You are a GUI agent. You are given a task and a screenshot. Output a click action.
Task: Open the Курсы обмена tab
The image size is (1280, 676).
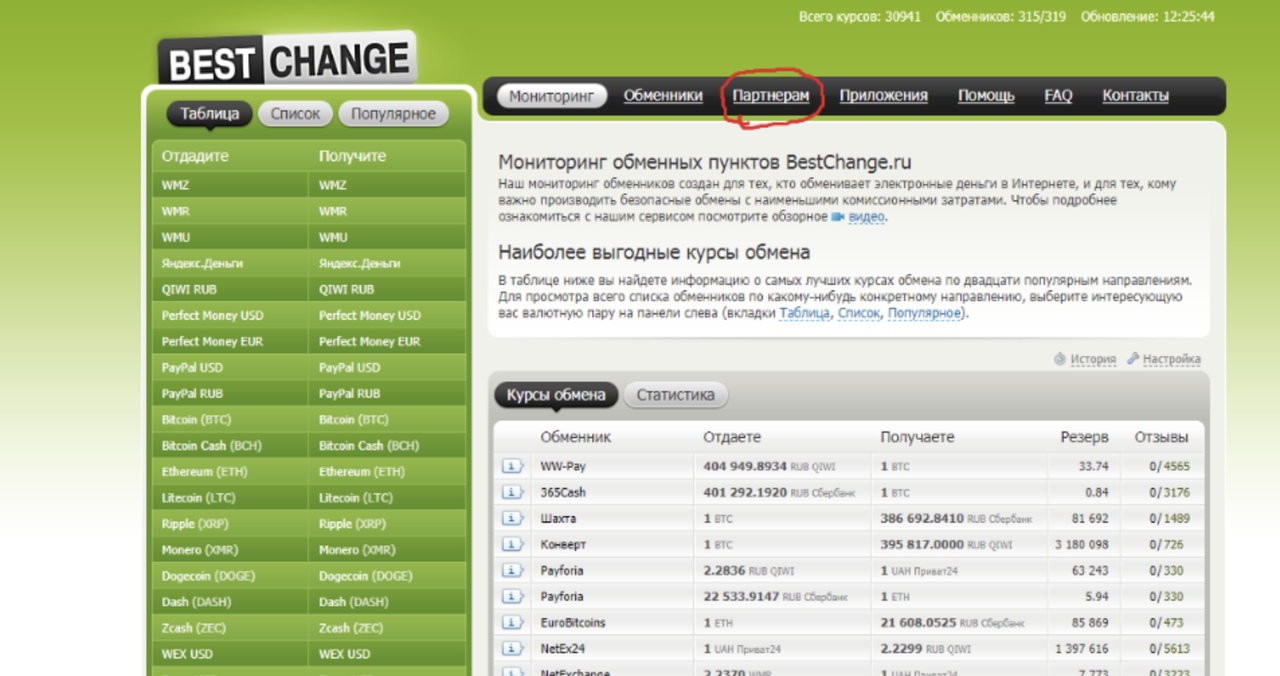[556, 395]
